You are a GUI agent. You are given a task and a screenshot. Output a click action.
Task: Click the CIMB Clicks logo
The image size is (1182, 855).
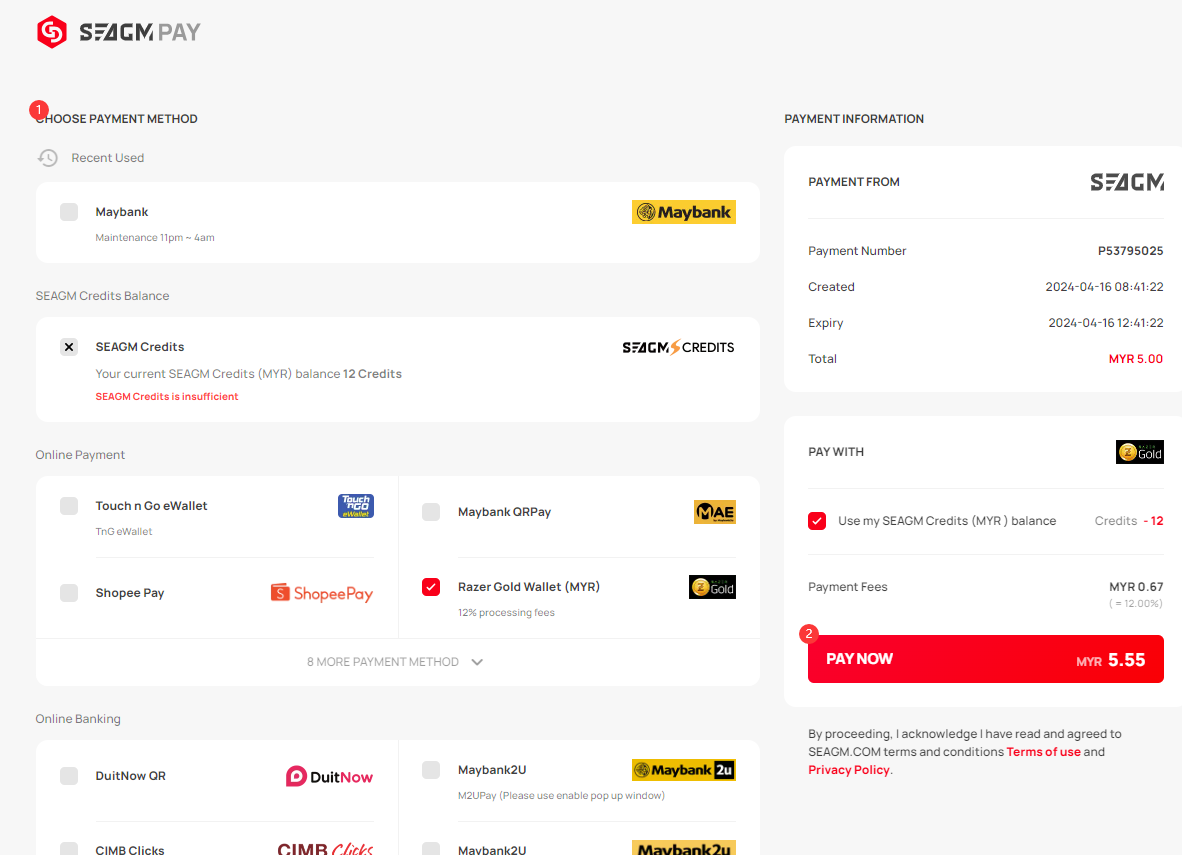(x=325, y=848)
